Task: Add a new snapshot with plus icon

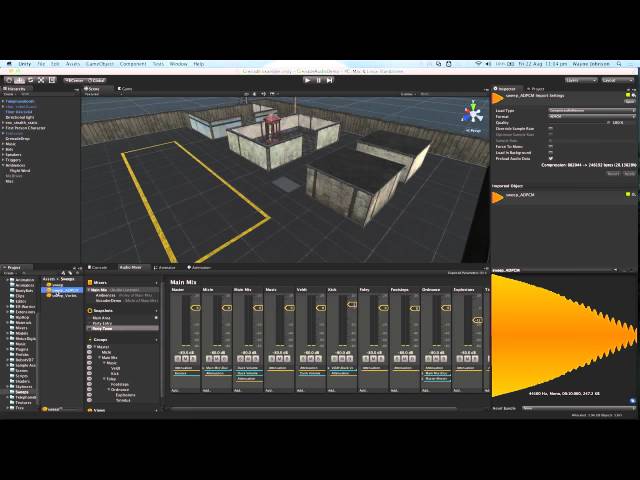Action: pos(156,311)
